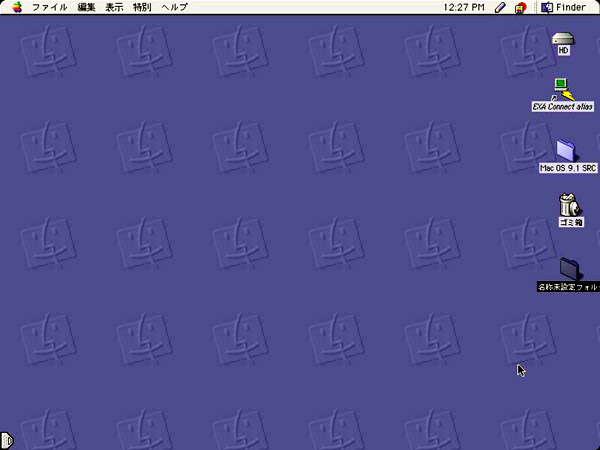Select the dark 名称未設定フォルダ folder icon
Image resolution: width=600 pixels, height=450 pixels.
[570, 268]
